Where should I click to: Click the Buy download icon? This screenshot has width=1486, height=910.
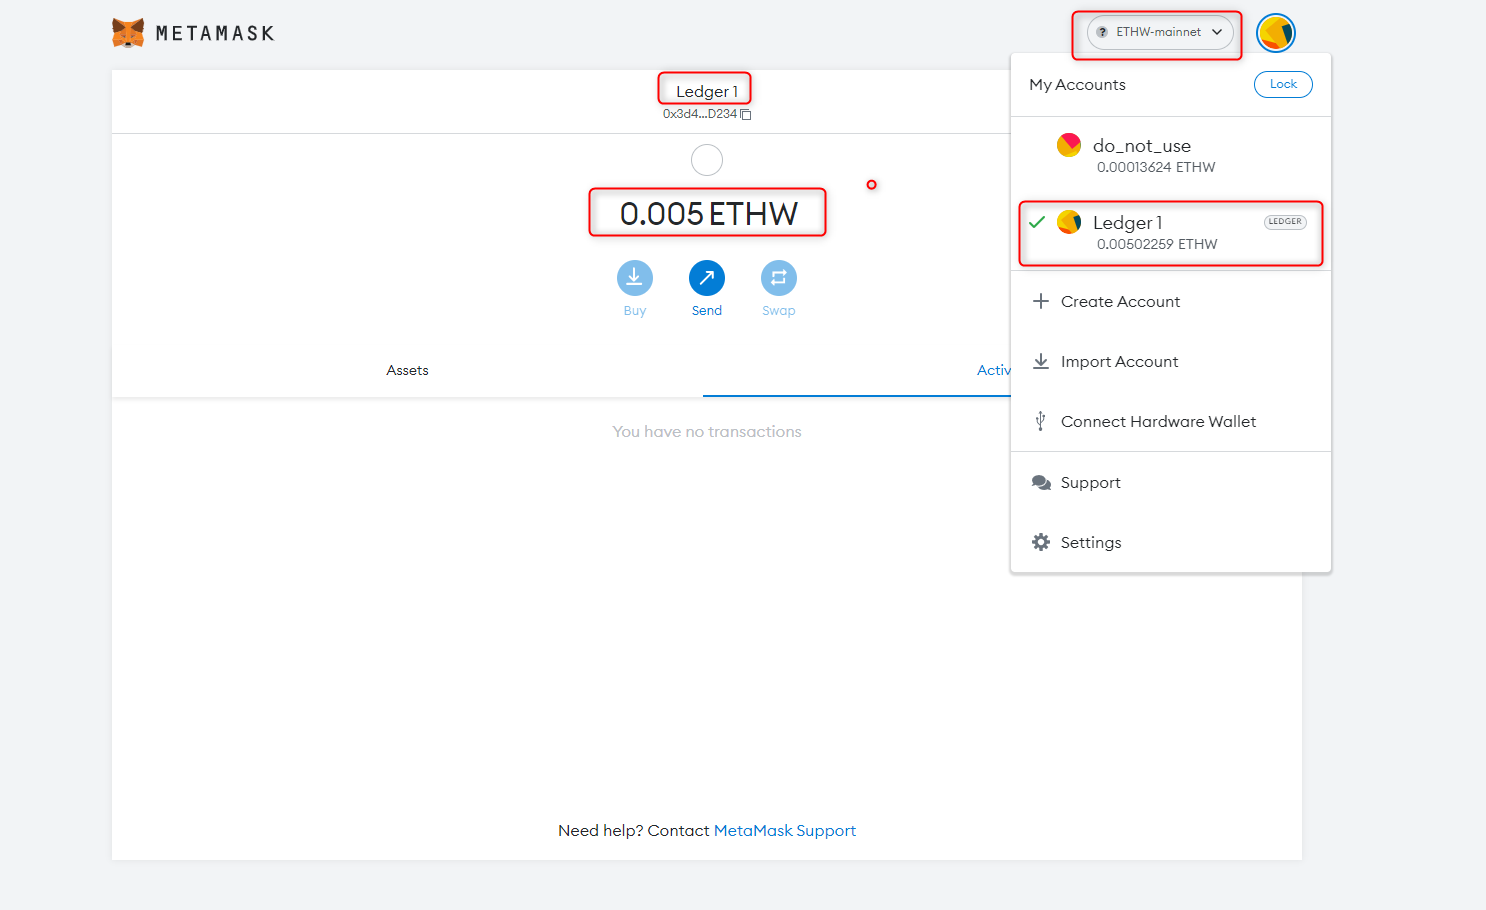coord(634,278)
